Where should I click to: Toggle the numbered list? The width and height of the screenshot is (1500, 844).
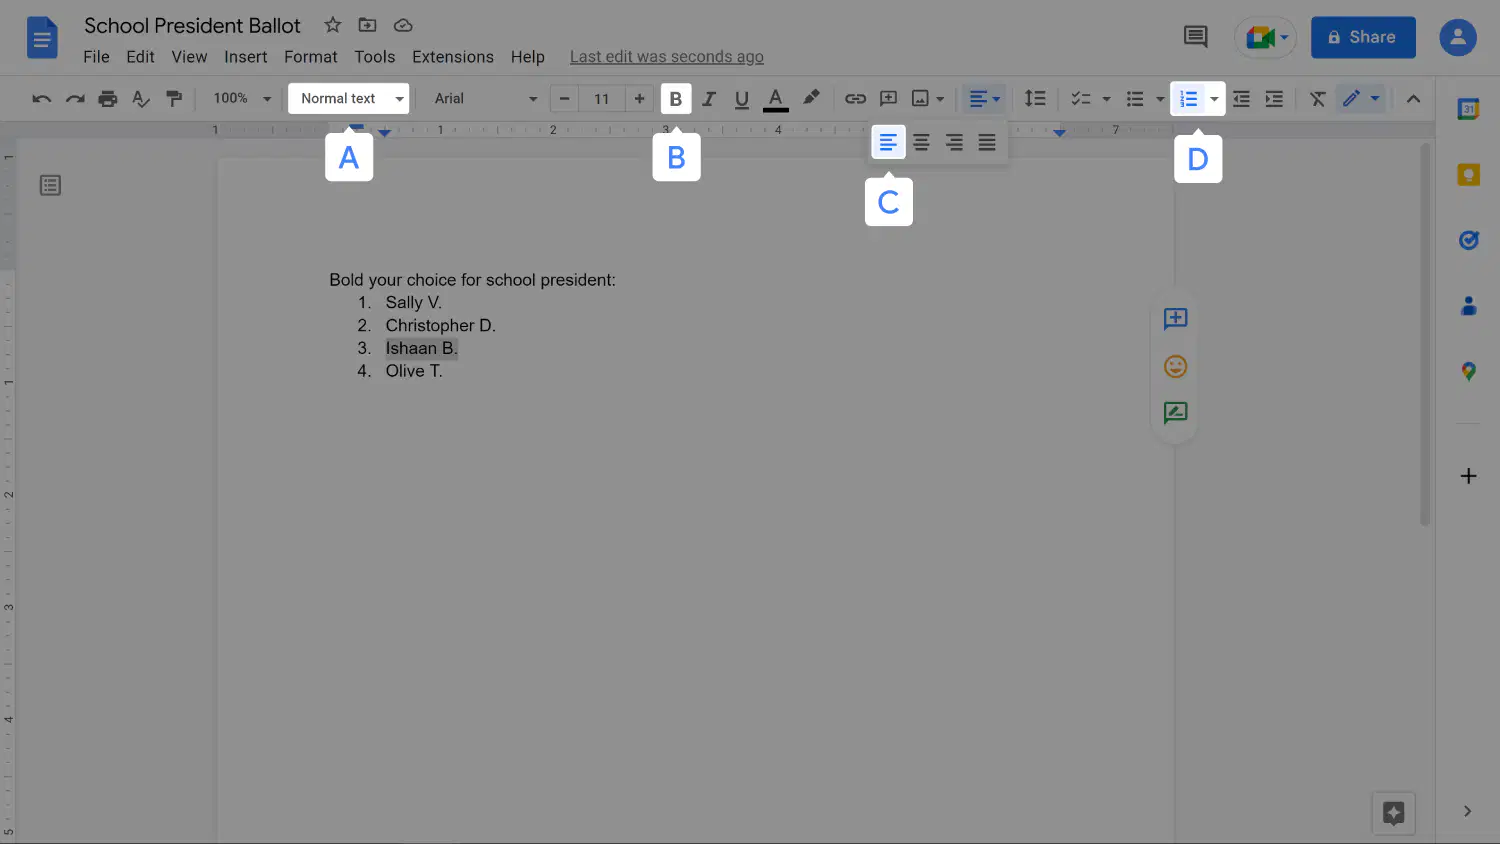click(1188, 99)
